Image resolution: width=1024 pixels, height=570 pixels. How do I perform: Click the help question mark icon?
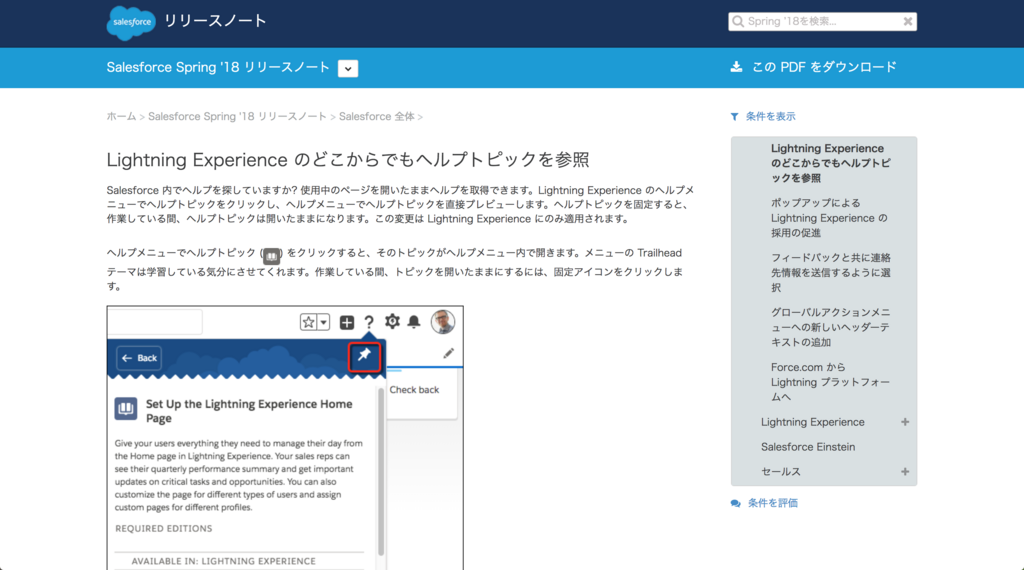pos(369,322)
